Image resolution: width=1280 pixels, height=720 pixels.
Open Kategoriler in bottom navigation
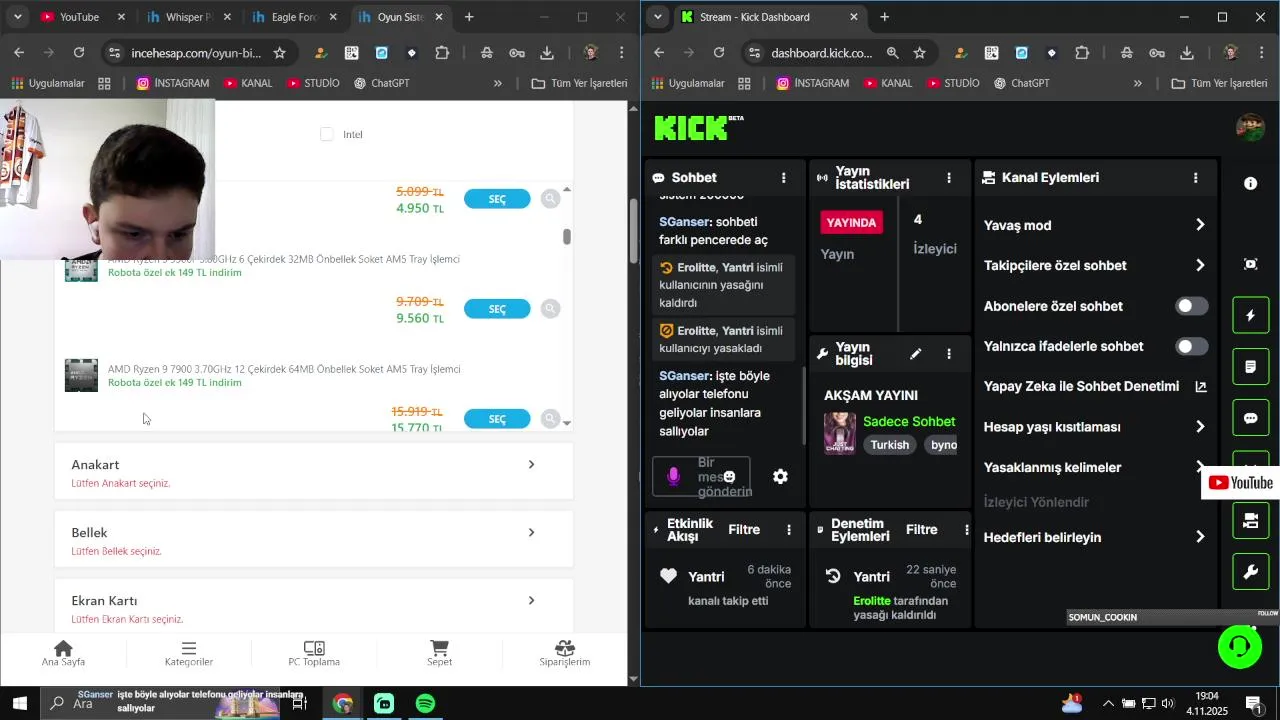pos(189,654)
